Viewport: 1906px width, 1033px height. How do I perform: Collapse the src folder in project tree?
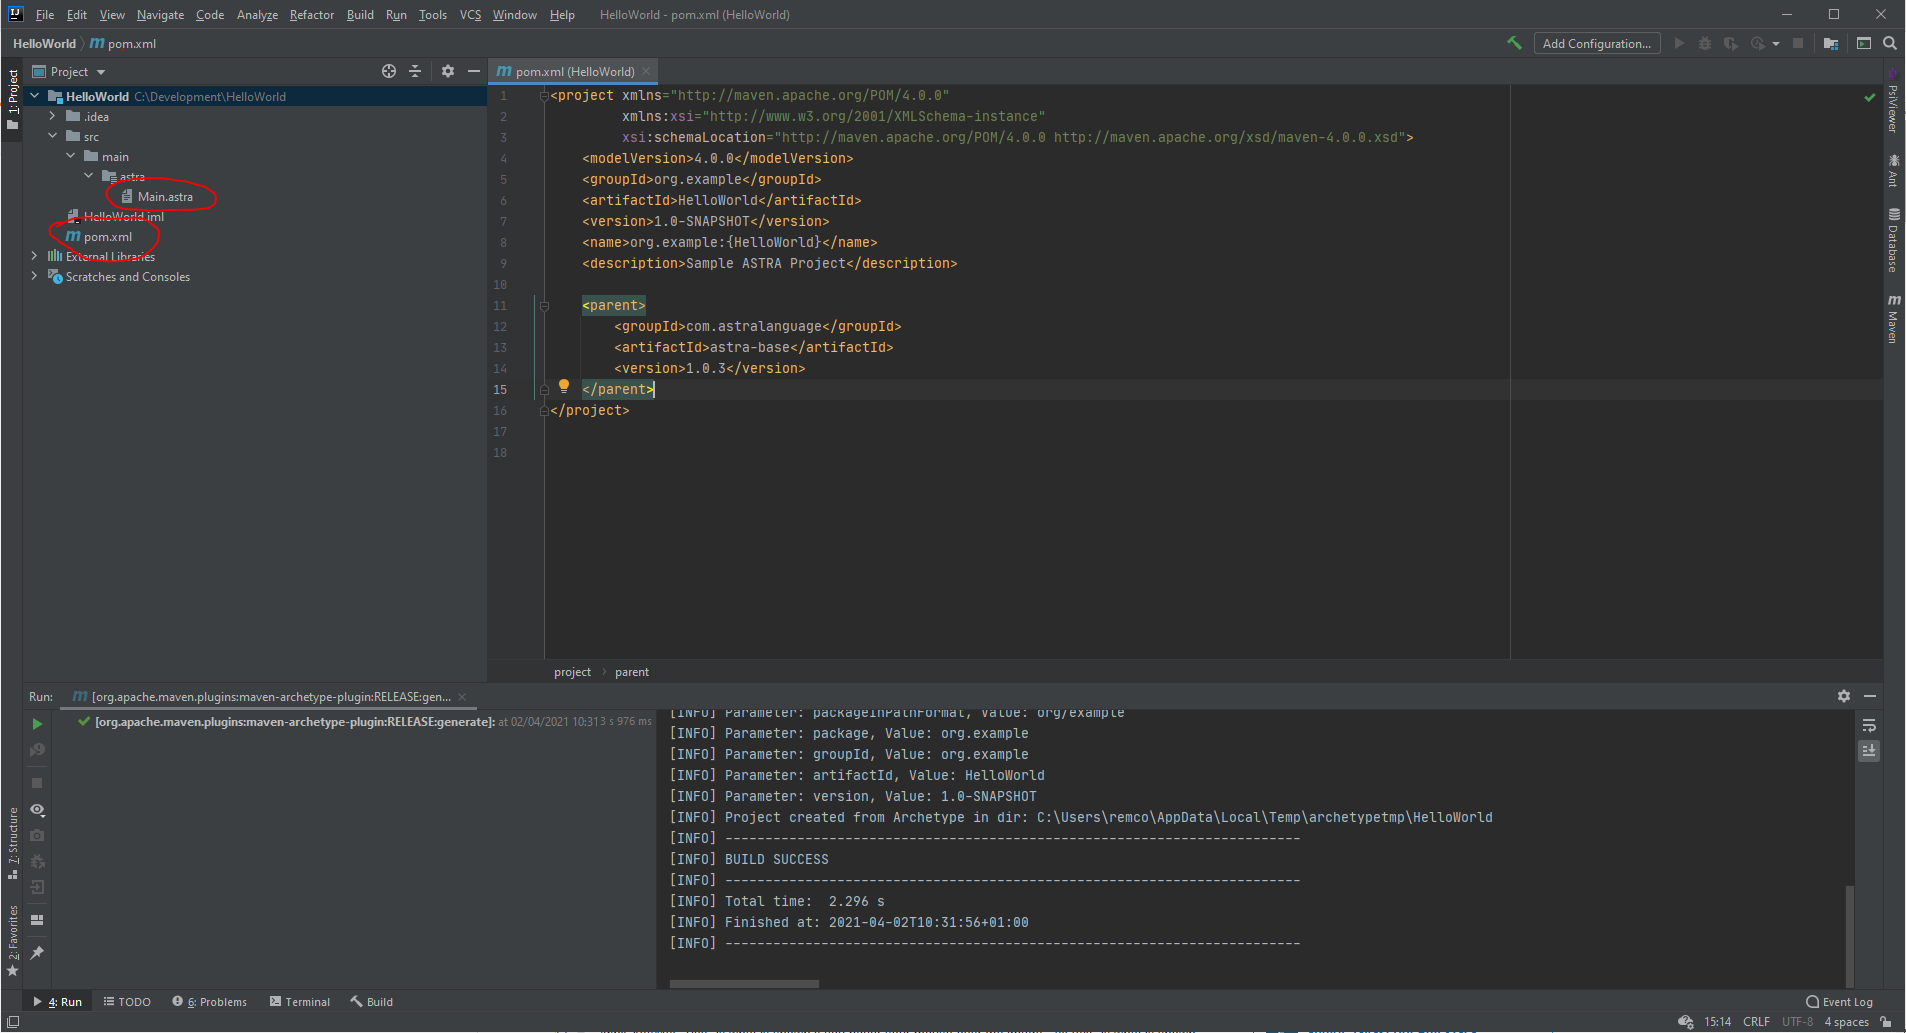coord(53,136)
